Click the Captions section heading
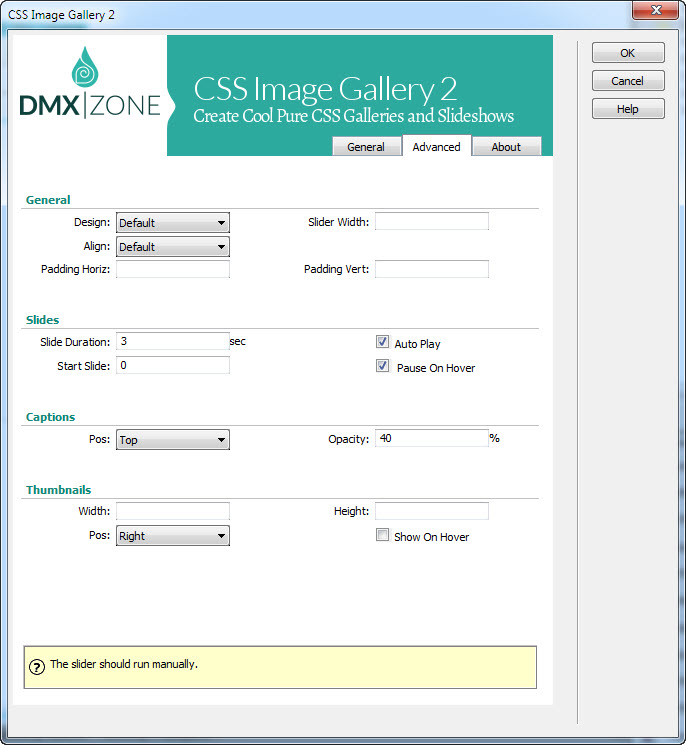Image resolution: width=686 pixels, height=745 pixels. (x=50, y=417)
